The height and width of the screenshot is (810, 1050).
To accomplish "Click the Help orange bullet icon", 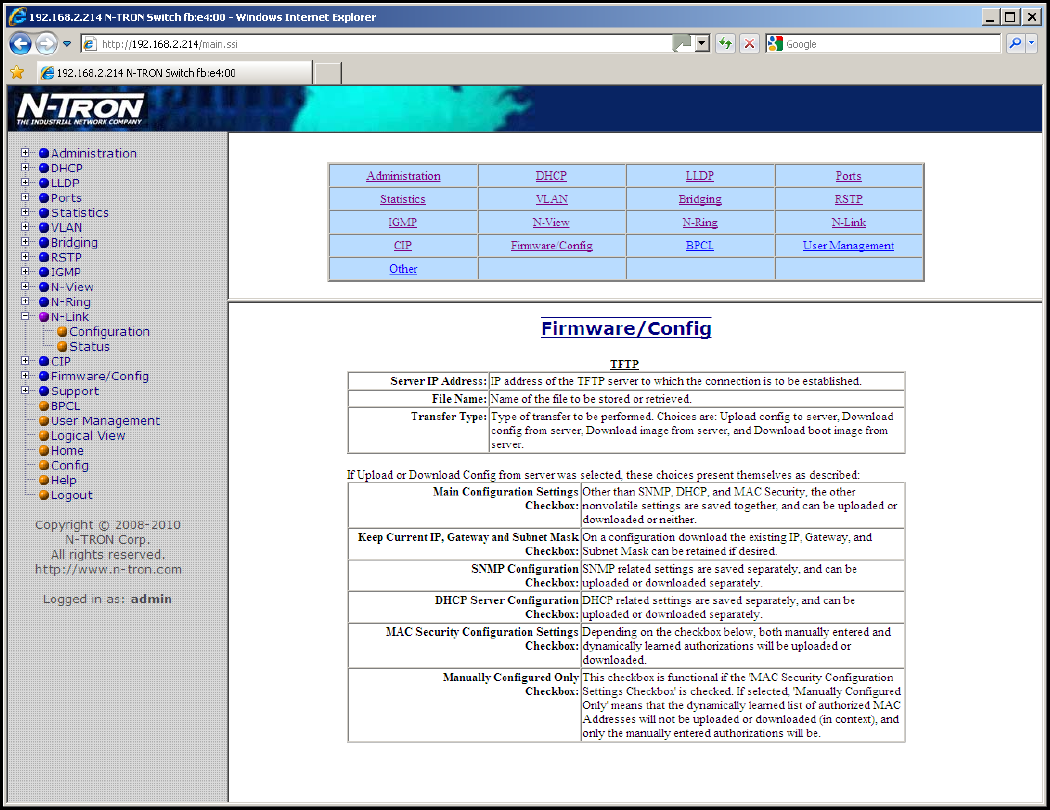I will [44, 480].
